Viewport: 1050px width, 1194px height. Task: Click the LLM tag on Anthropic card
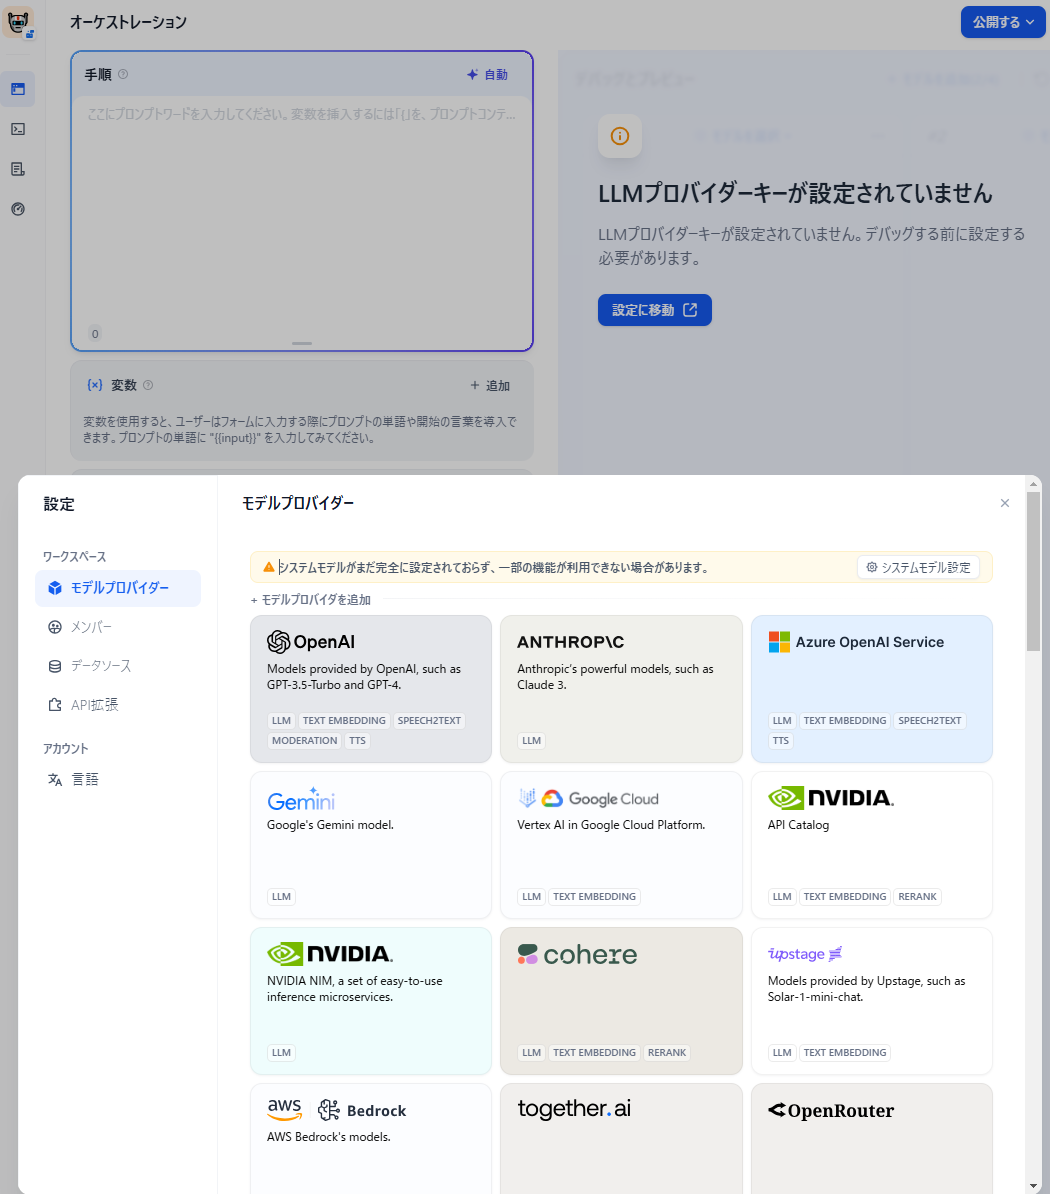point(531,740)
